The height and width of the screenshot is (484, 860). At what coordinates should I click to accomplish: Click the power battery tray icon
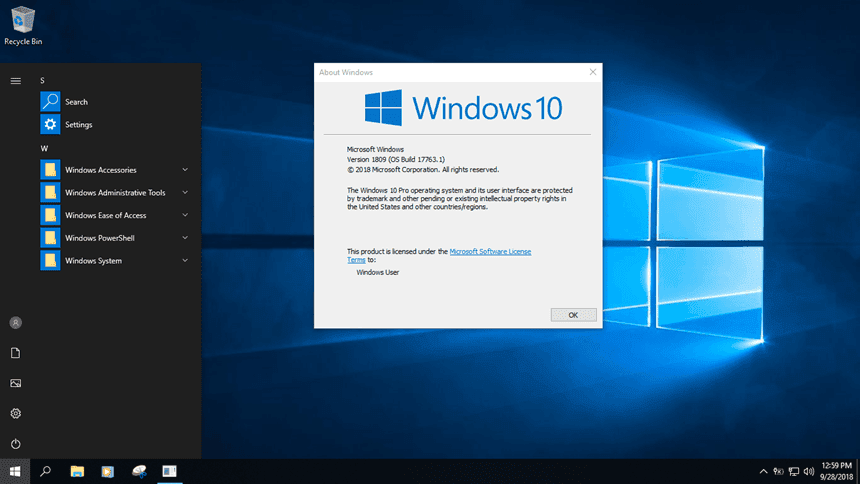(x=778, y=471)
